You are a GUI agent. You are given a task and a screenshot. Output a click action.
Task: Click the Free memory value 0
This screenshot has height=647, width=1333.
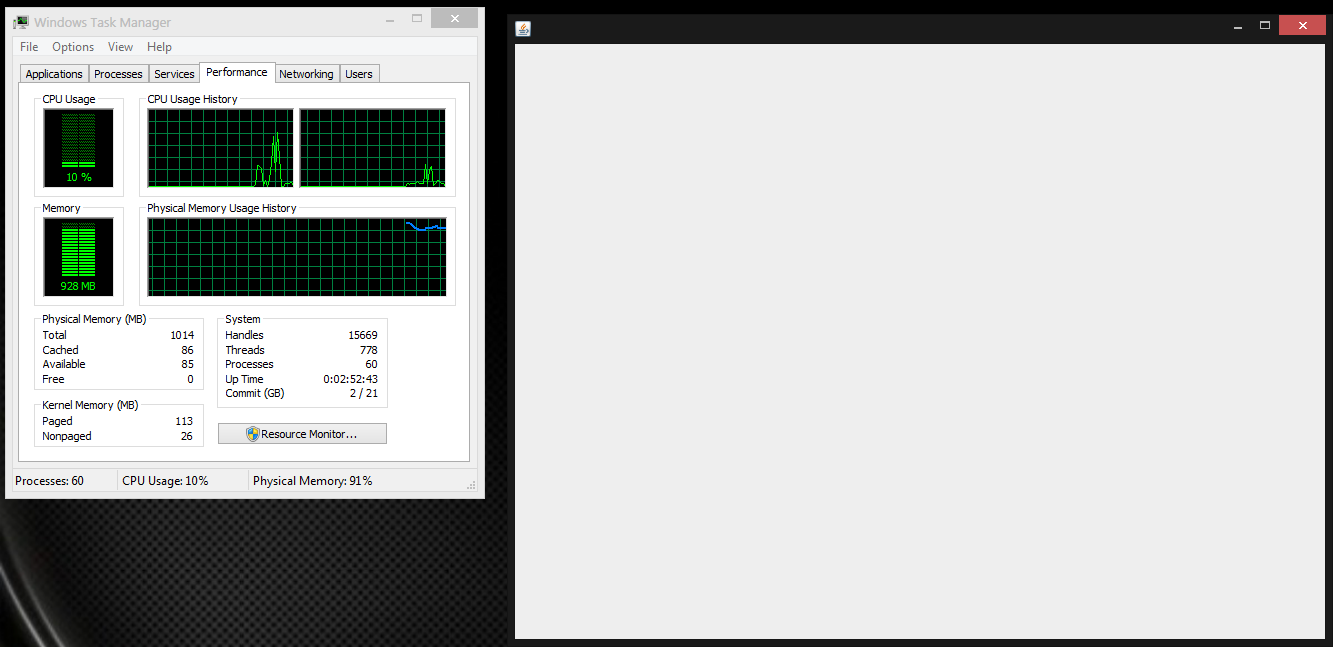pyautogui.click(x=191, y=379)
